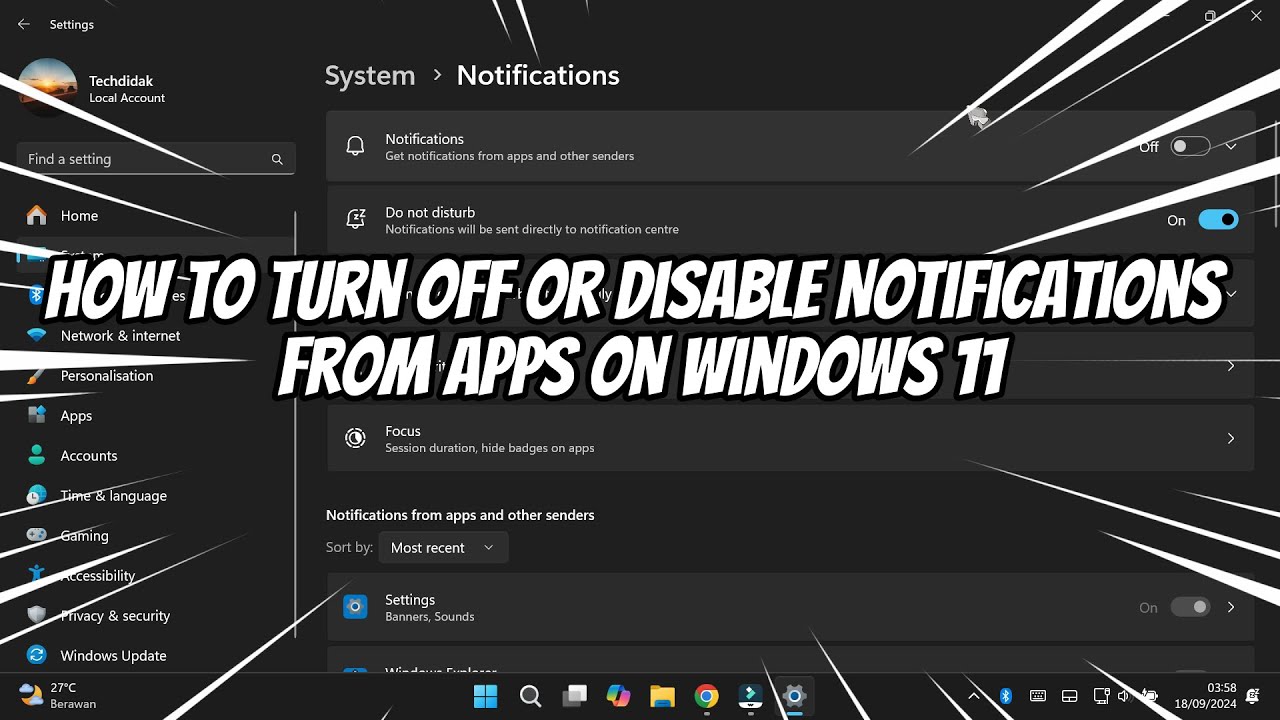Open the Apps settings category
Viewport: 1280px width, 720px height.
pos(76,416)
